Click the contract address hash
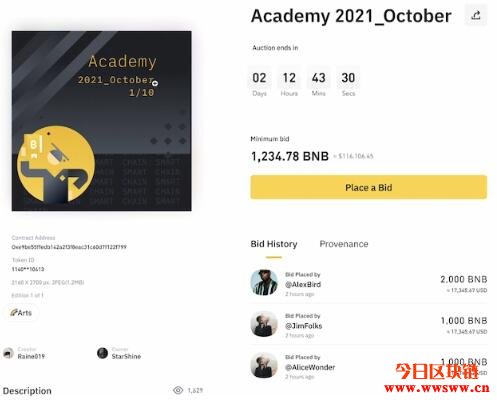The width and height of the screenshot is (497, 400). coord(69,247)
